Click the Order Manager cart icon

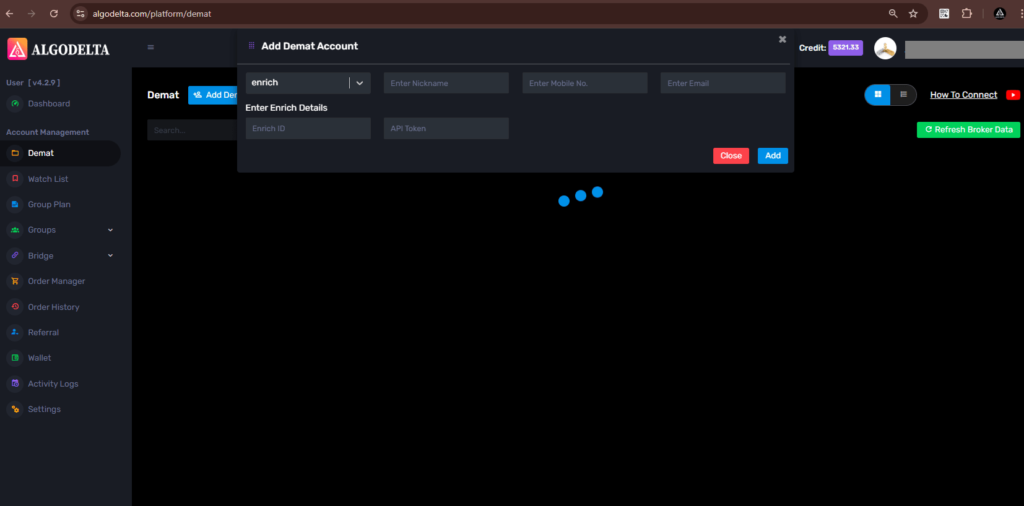pyautogui.click(x=14, y=281)
